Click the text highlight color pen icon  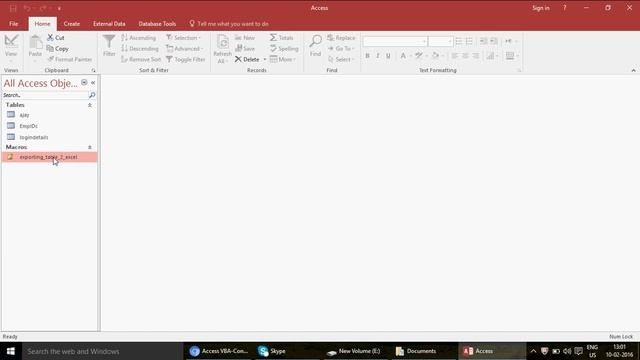tap(419, 56)
